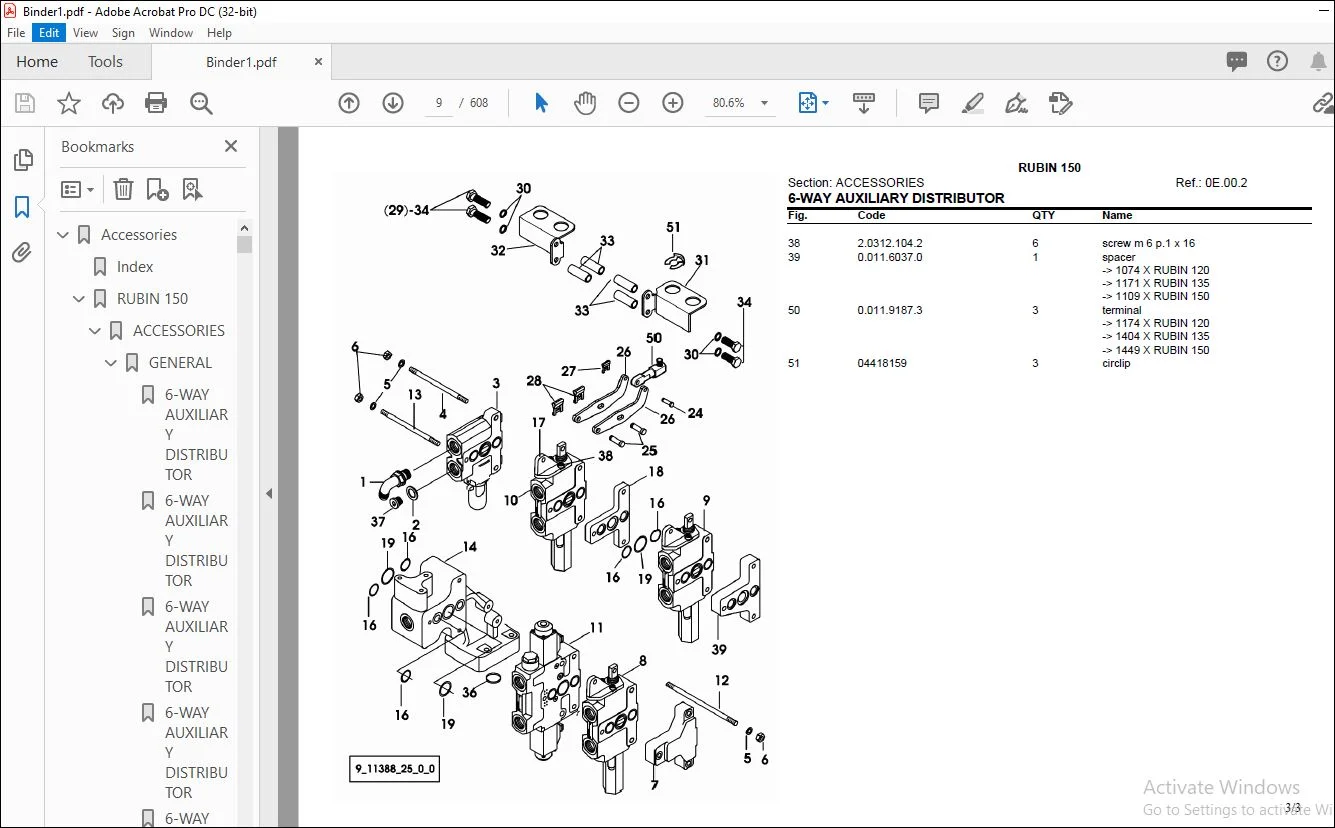The width and height of the screenshot is (1335, 828).
Task: Click the page number field showing 9
Action: (439, 103)
